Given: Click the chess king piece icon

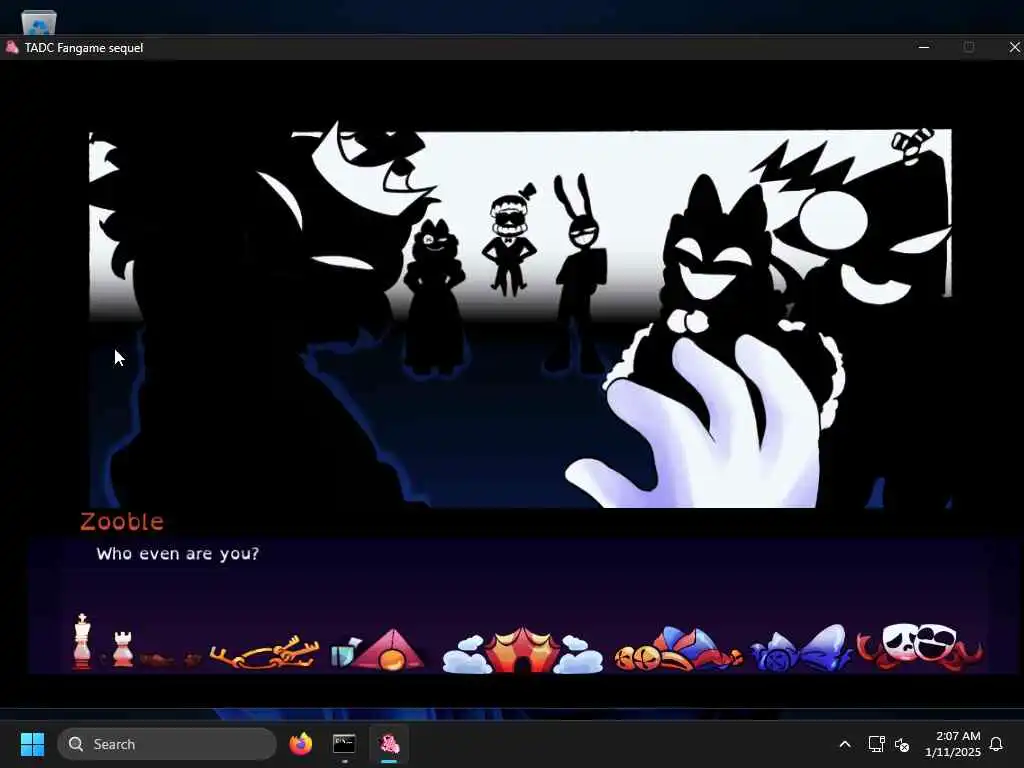Looking at the screenshot, I should click(82, 641).
